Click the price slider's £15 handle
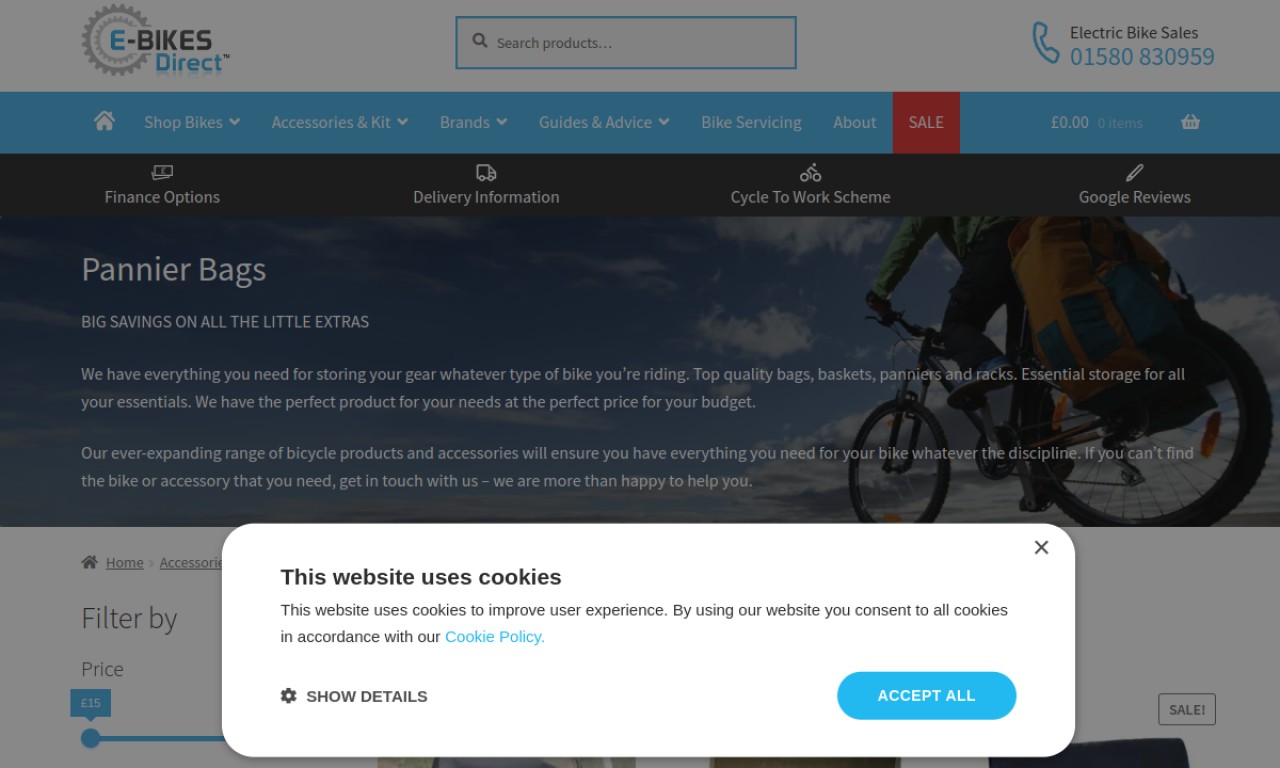The image size is (1280, 768). [91, 738]
